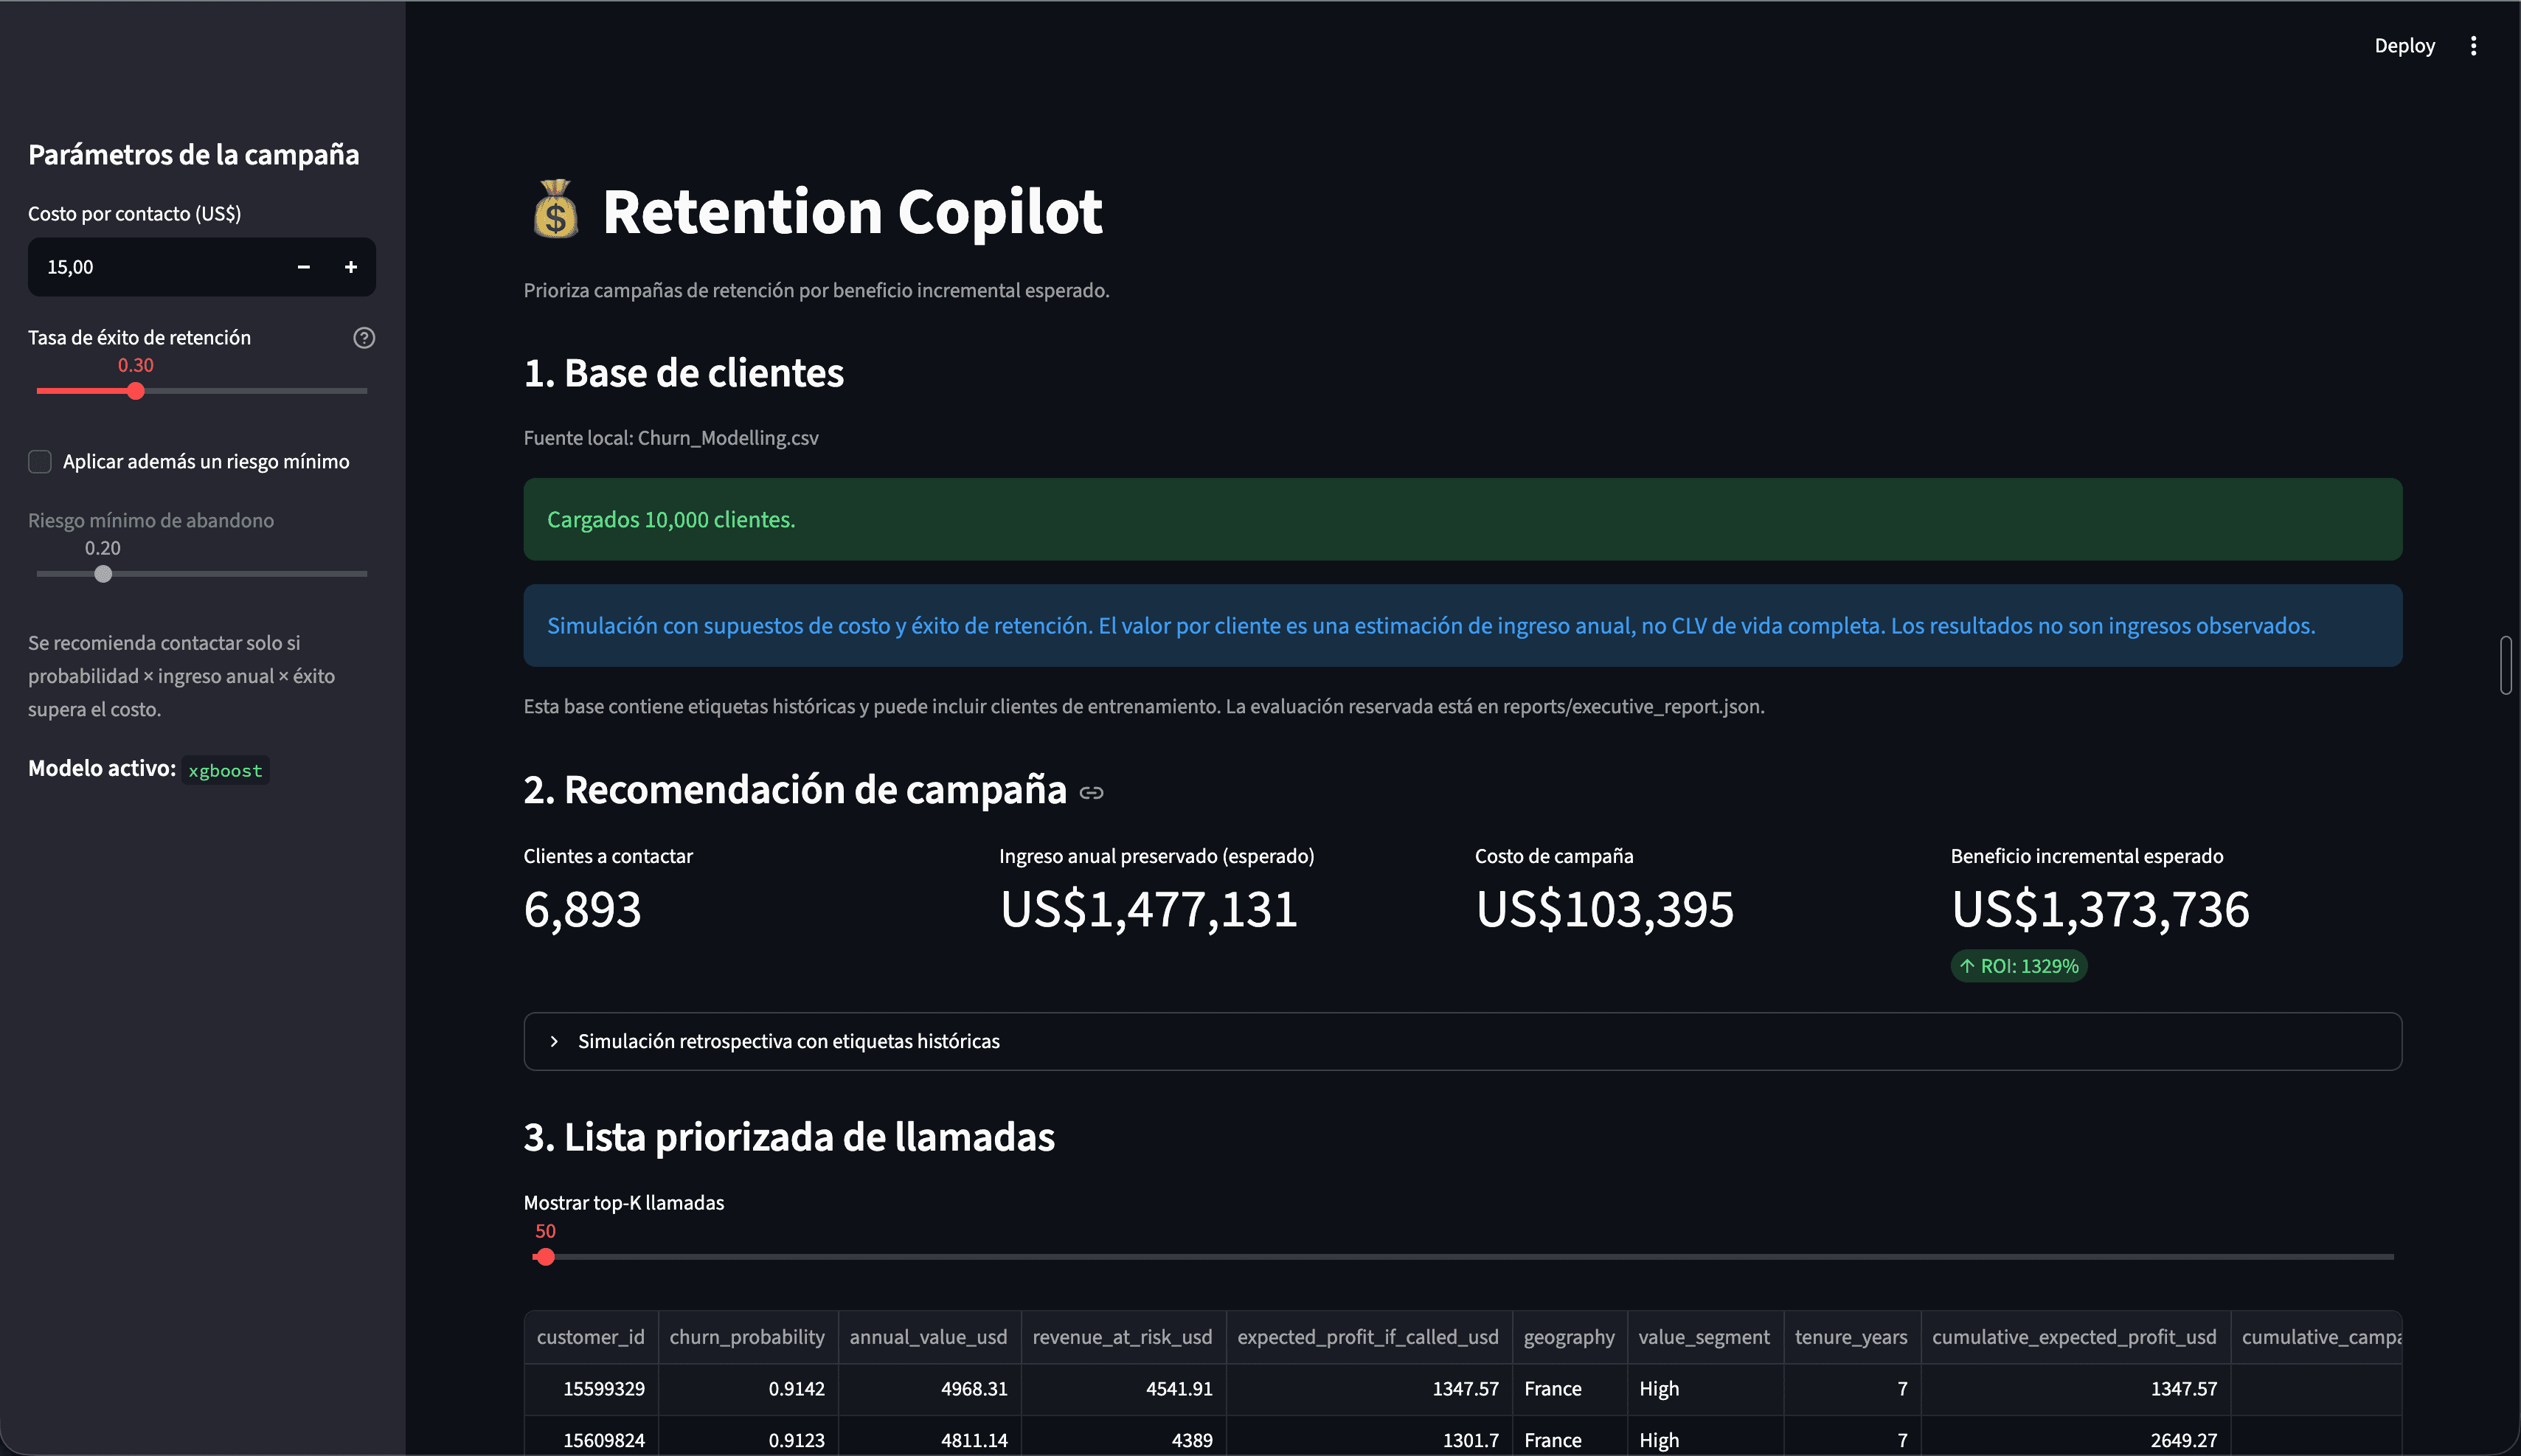
Task: Select the customer_id cell 15599329
Action: coord(591,1389)
